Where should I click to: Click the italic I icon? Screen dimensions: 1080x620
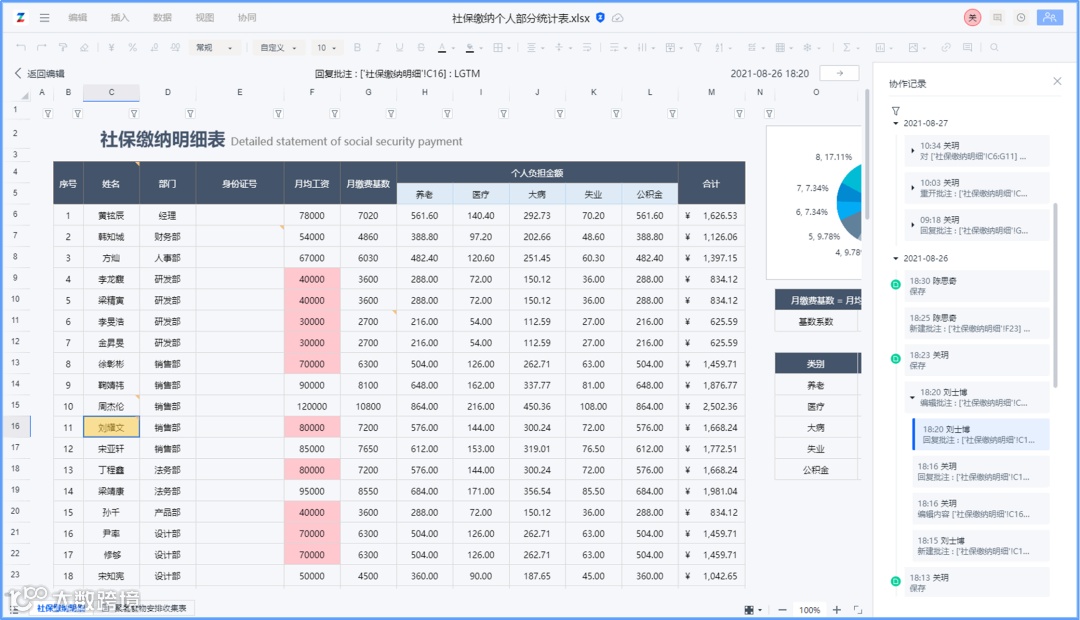378,48
